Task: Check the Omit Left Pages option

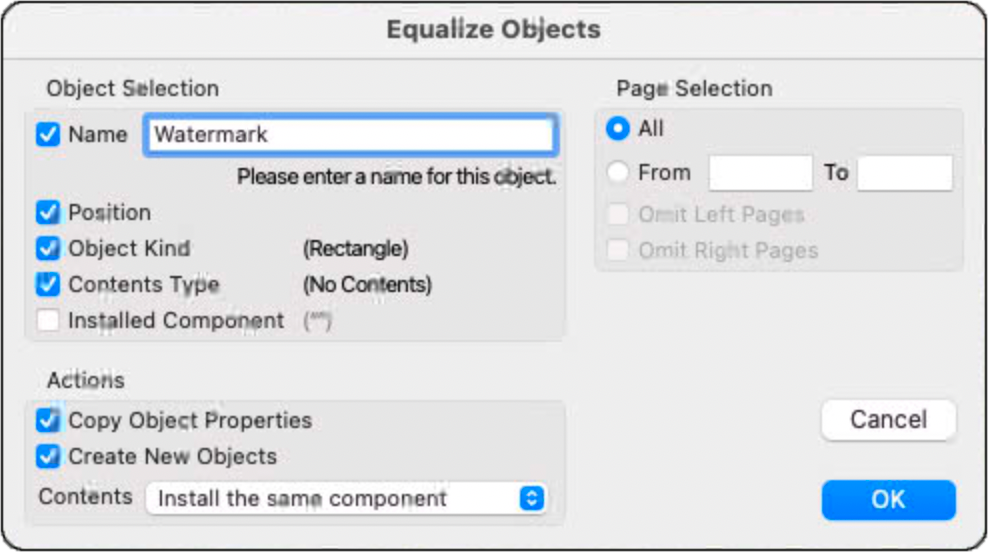Action: [x=619, y=214]
